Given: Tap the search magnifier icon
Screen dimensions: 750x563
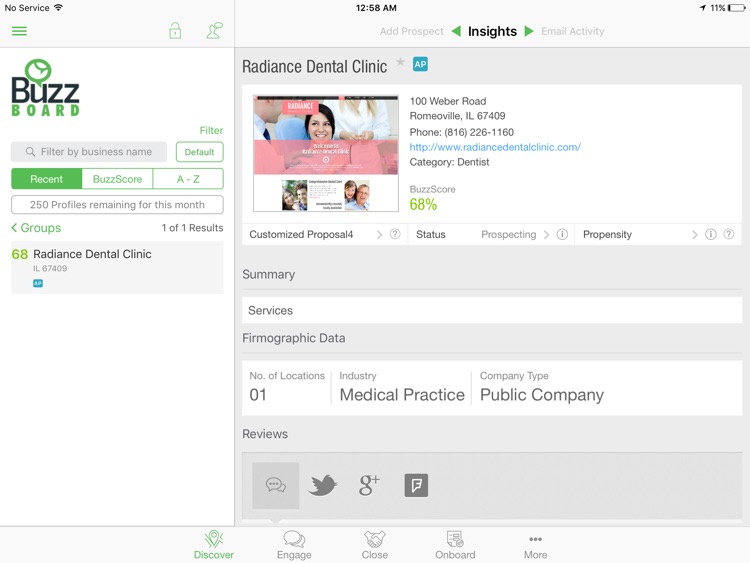Looking at the screenshot, I should tap(30, 152).
